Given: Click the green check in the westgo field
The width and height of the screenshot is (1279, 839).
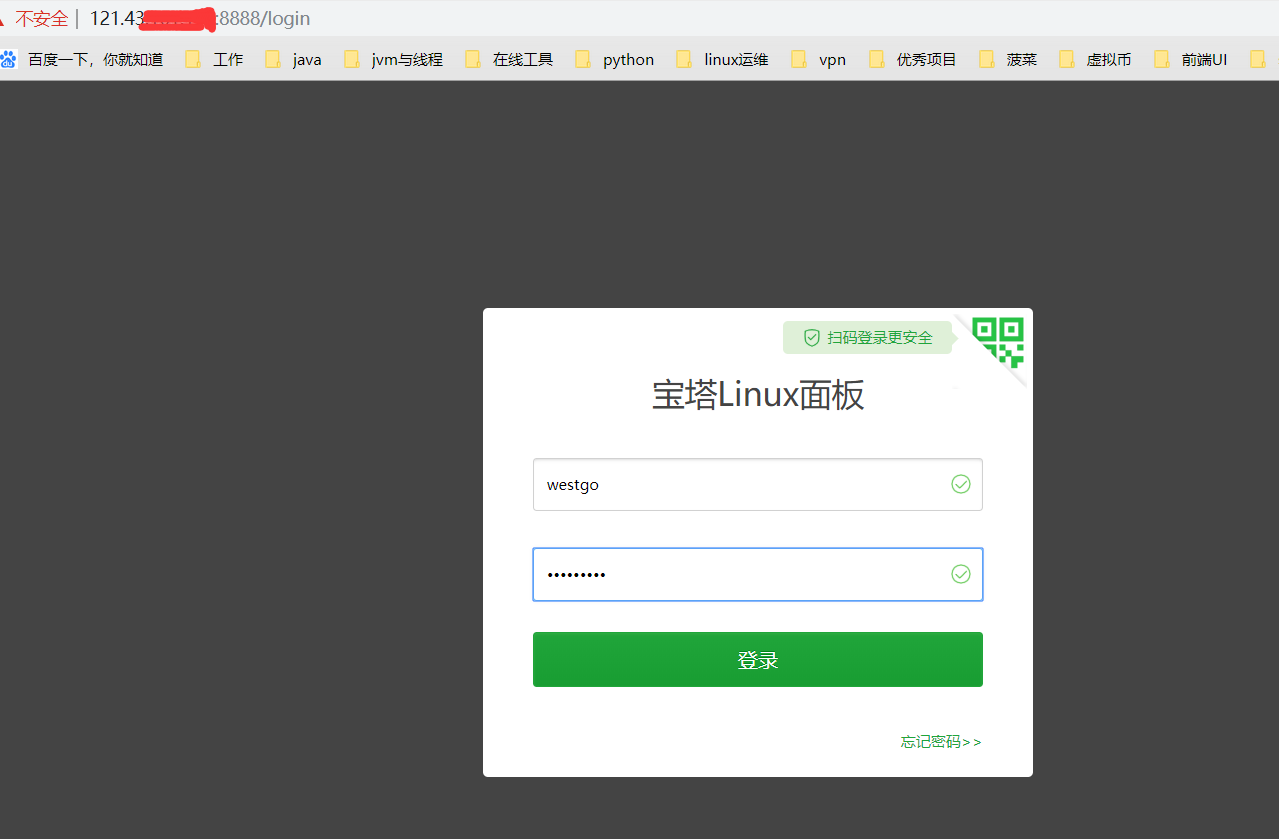Looking at the screenshot, I should 961,484.
